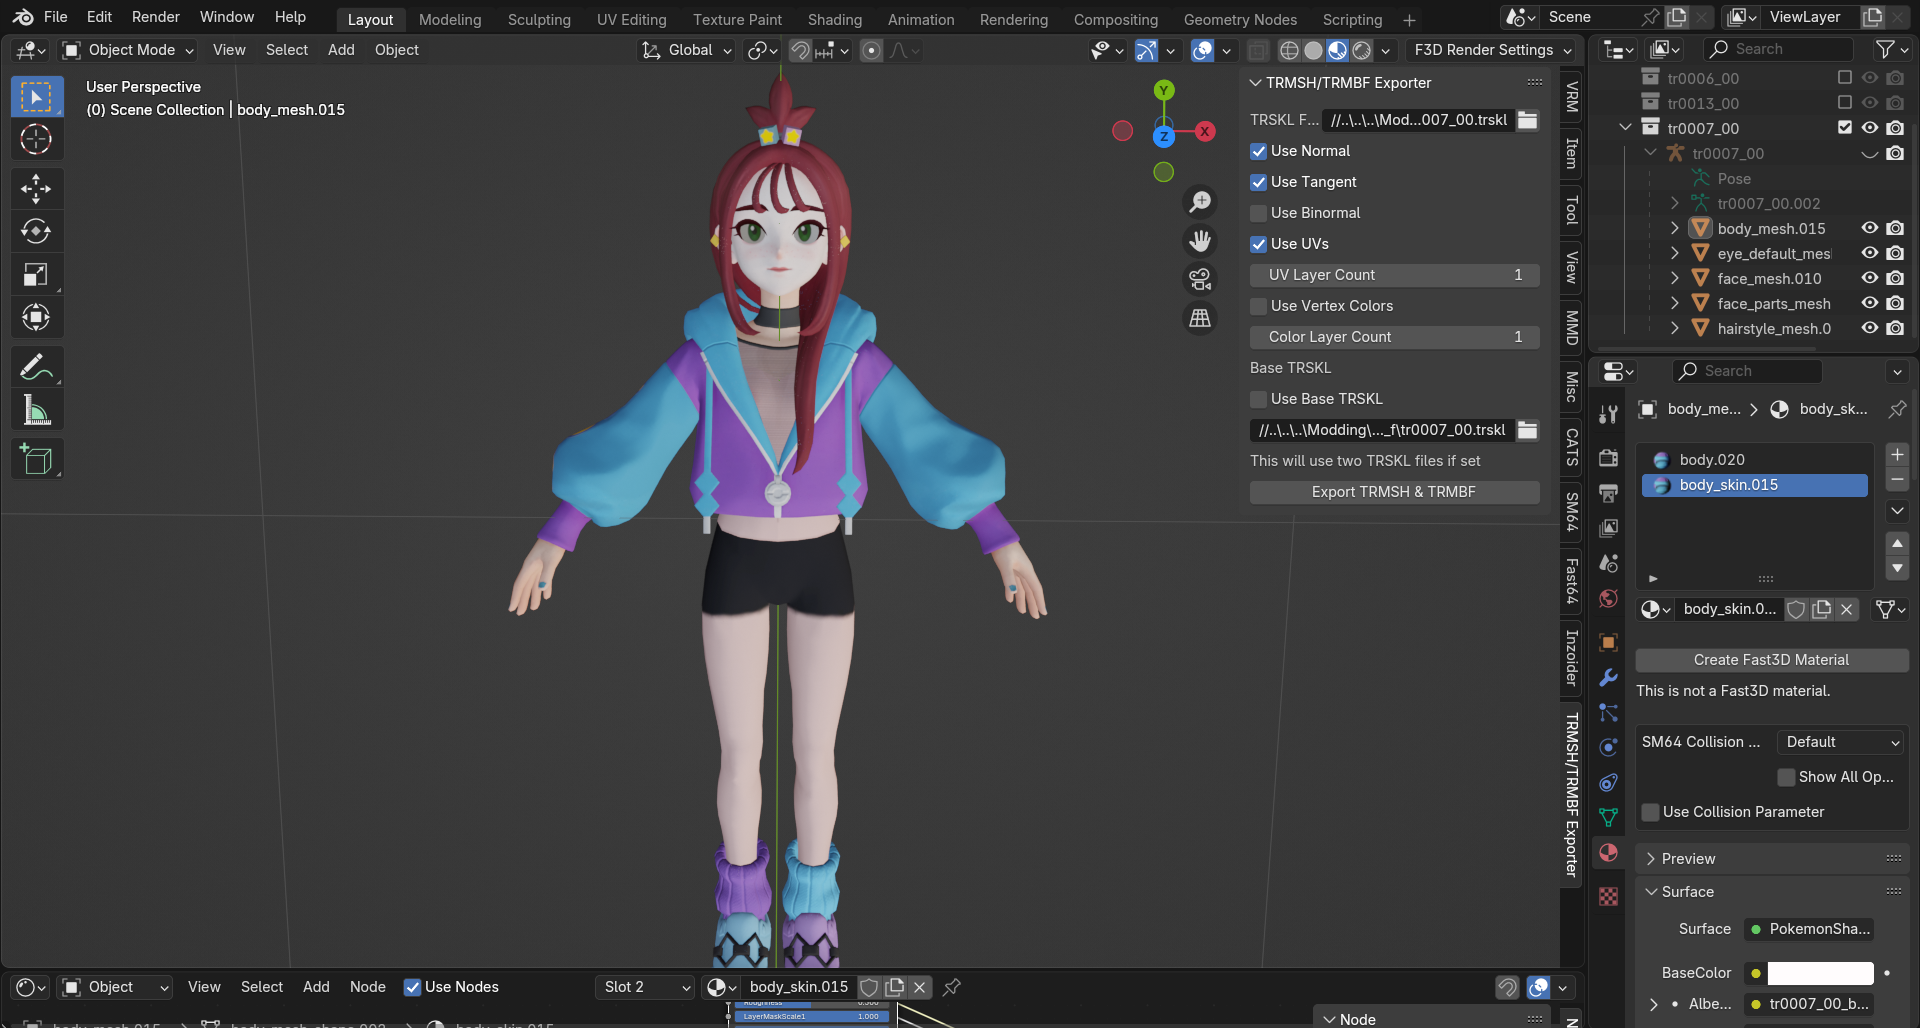Screen dimensions: 1920x1028
Task: Open the F3D Render Settings dropdown
Action: tap(1491, 50)
